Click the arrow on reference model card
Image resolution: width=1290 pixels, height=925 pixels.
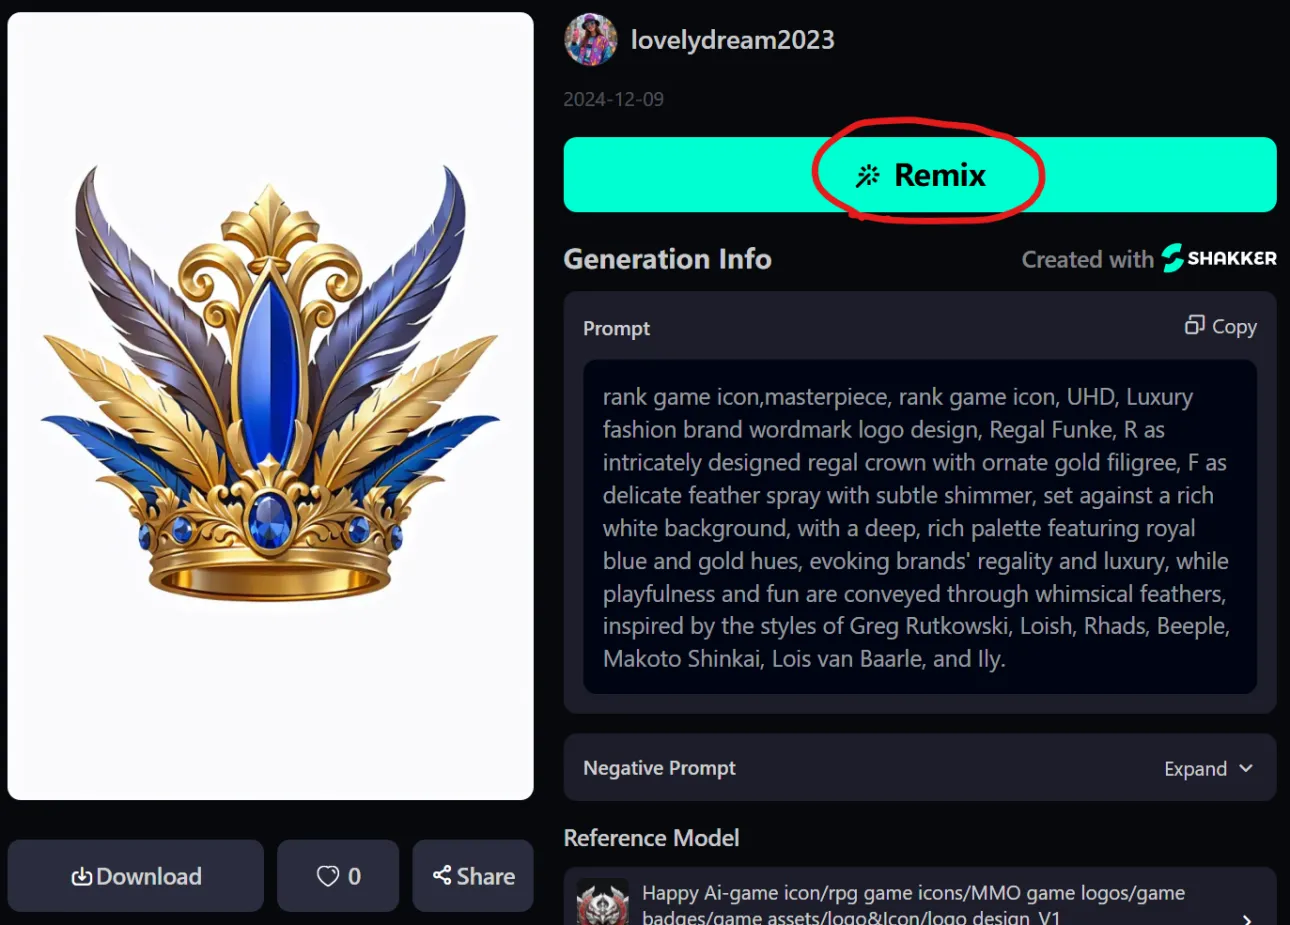[1246, 918]
